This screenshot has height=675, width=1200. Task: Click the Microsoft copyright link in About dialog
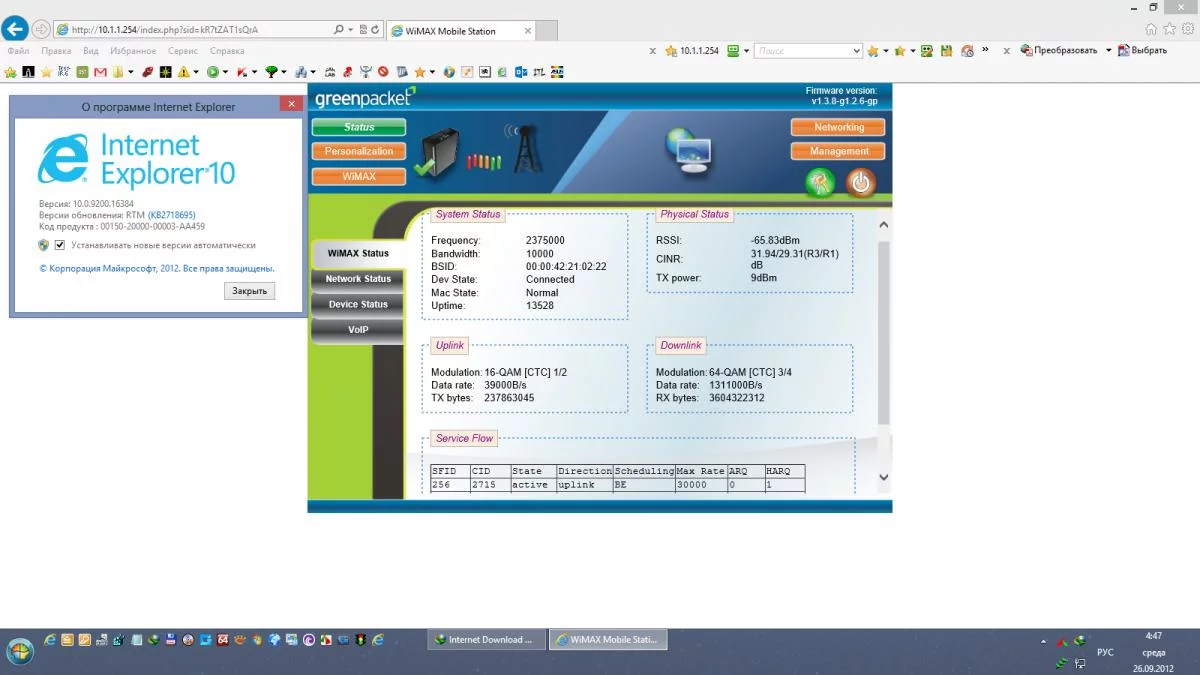point(156,268)
